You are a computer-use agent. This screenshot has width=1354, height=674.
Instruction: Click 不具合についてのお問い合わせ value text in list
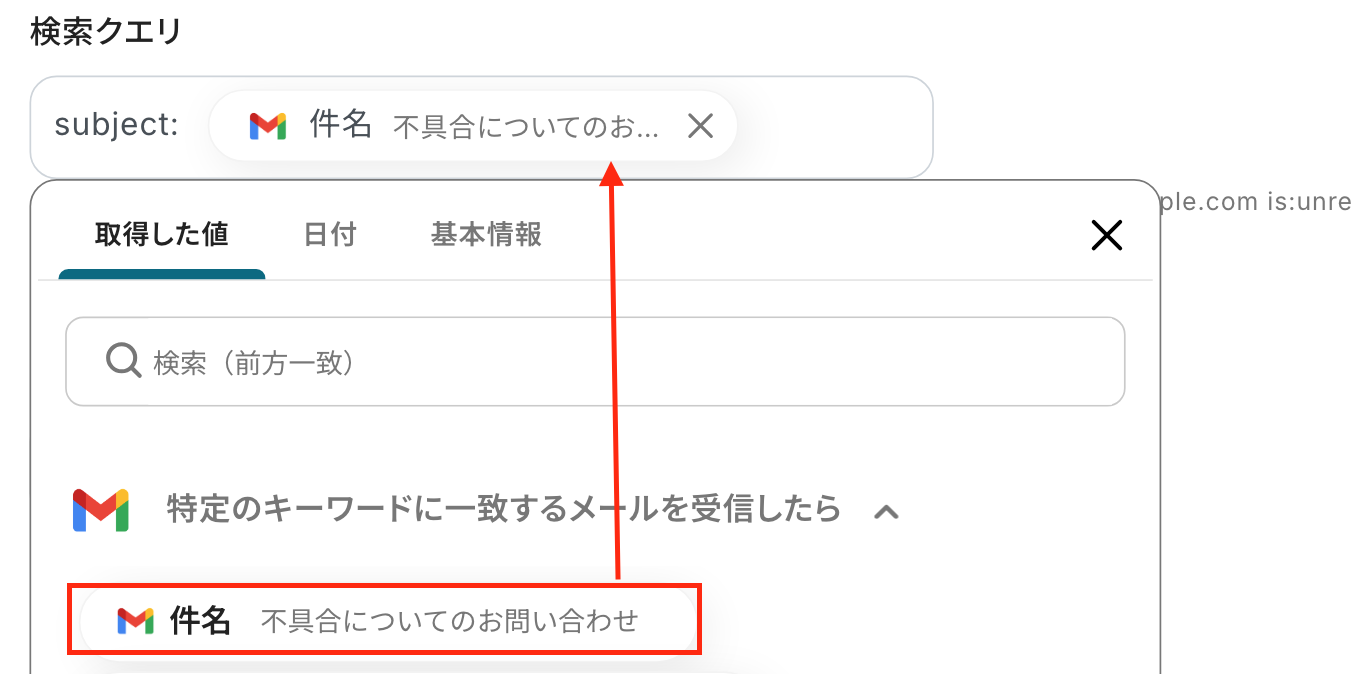click(449, 622)
